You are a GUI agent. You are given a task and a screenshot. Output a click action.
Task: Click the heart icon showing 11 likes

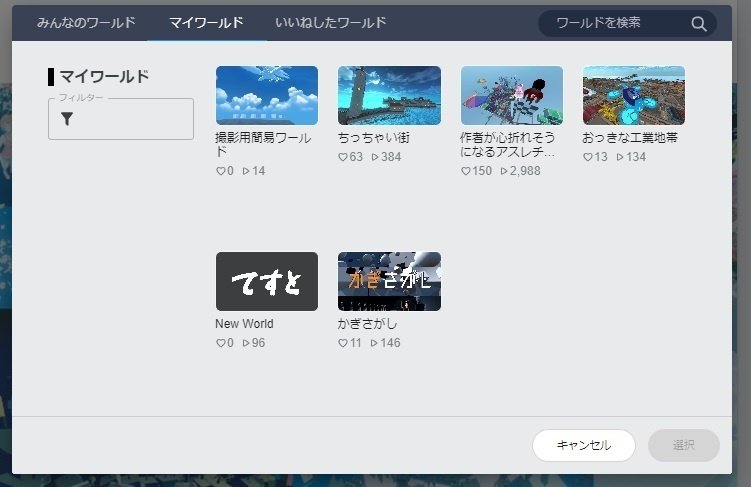coord(343,343)
